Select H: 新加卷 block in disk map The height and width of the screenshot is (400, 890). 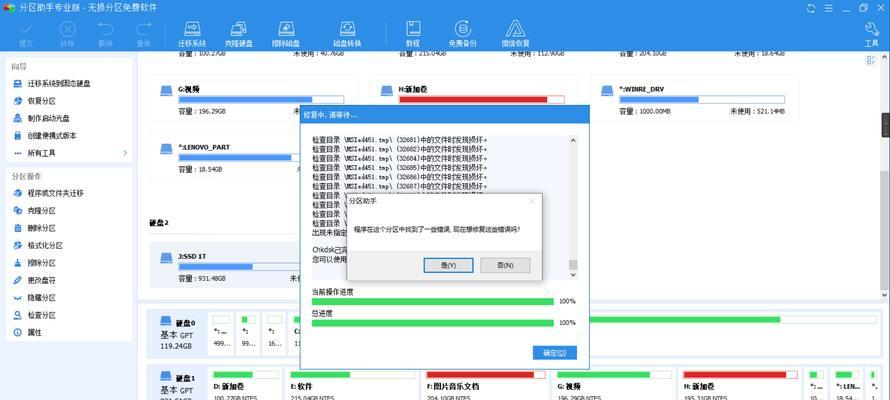coord(740,384)
